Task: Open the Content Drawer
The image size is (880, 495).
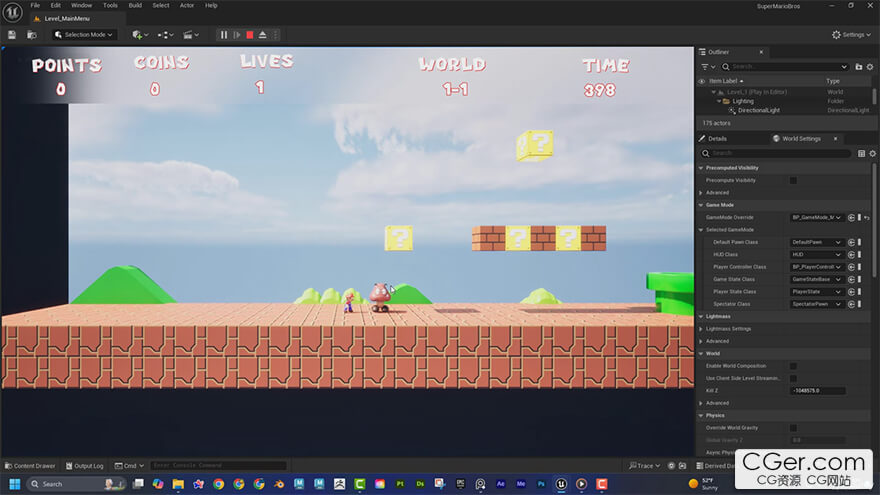Action: click(30, 466)
